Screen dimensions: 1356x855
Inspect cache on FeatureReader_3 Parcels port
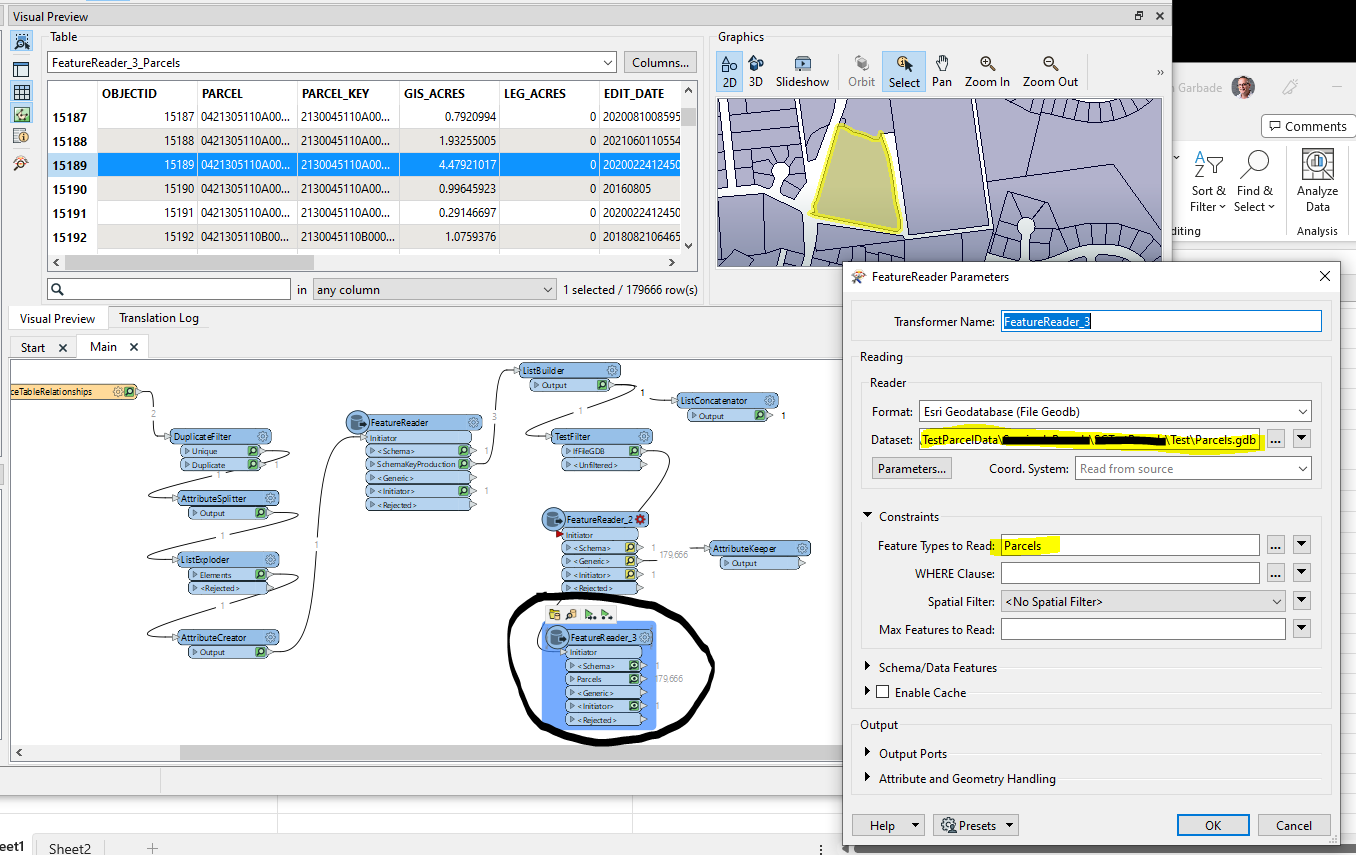click(634, 679)
